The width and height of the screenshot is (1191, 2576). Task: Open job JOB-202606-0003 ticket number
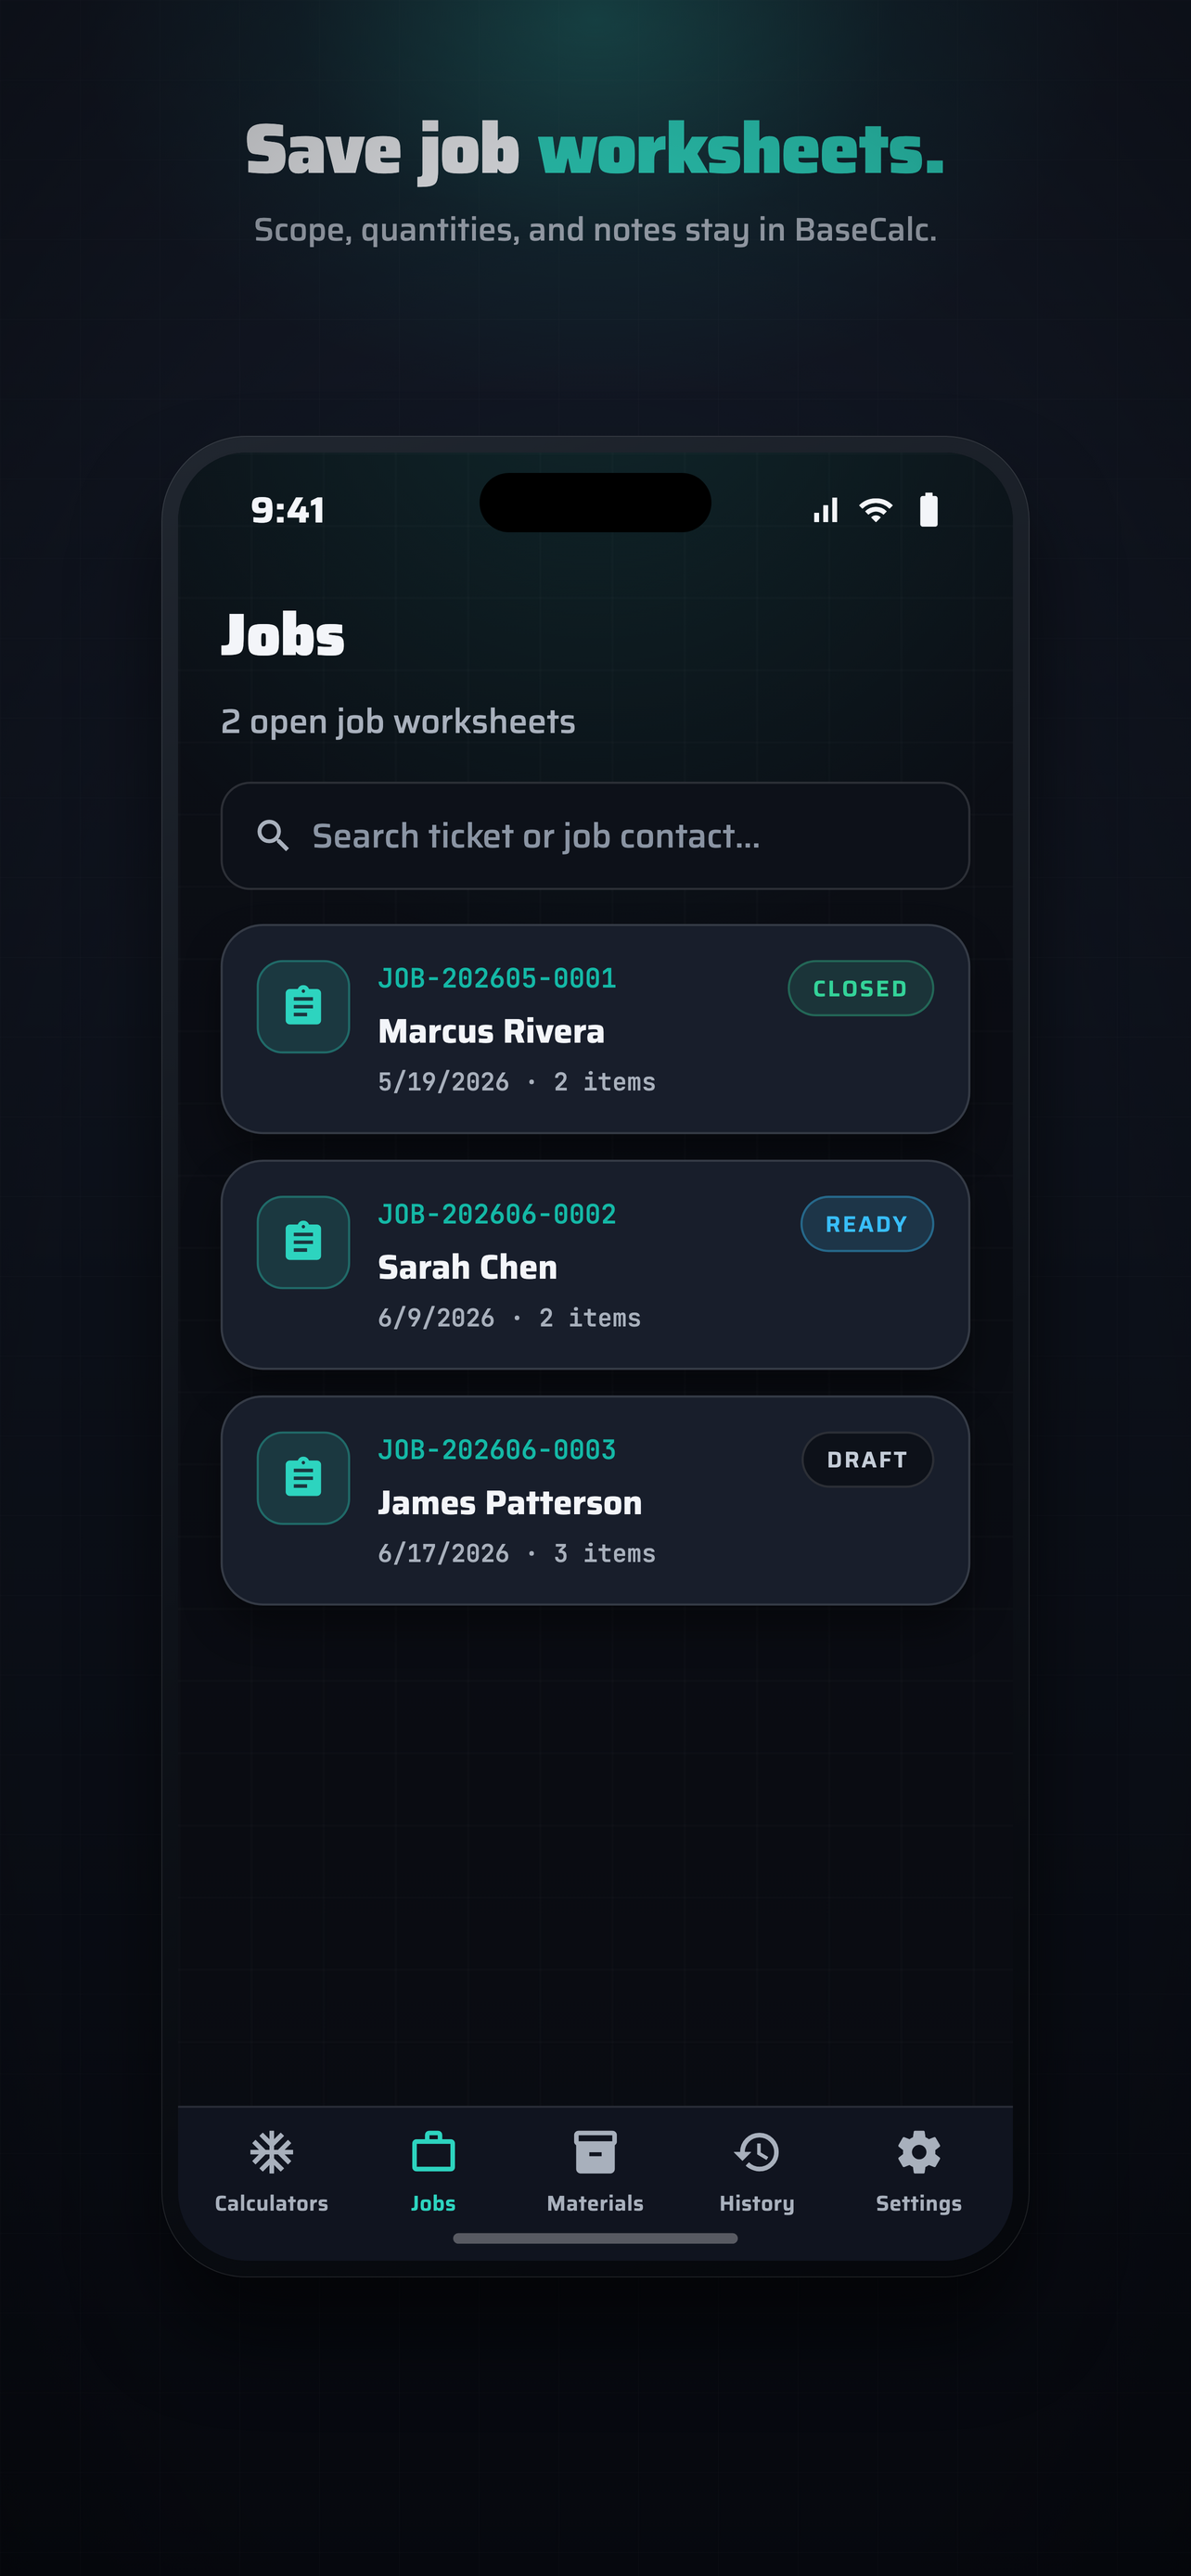pyautogui.click(x=497, y=1450)
